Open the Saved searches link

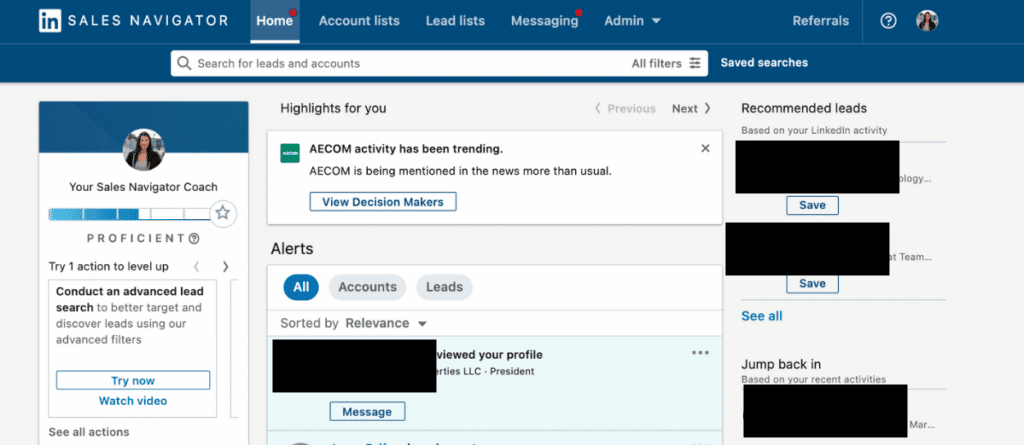[764, 63]
